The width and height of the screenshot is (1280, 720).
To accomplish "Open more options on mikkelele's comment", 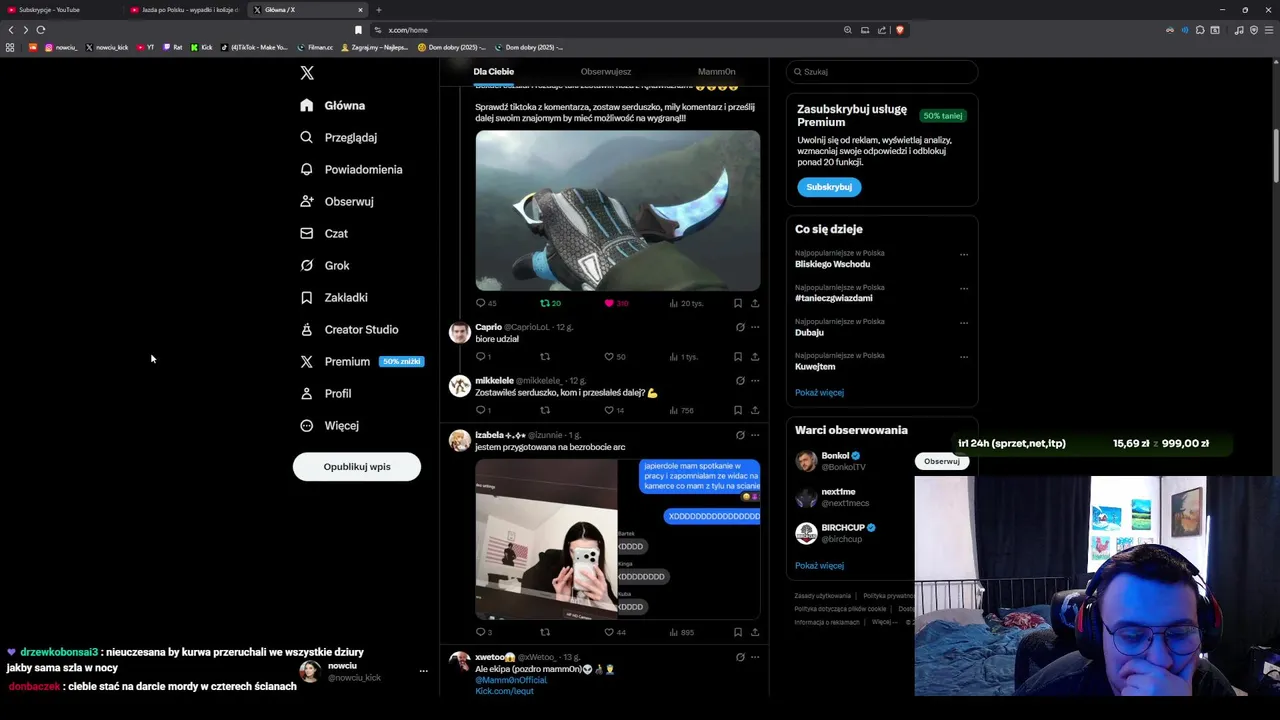I will point(755,381).
